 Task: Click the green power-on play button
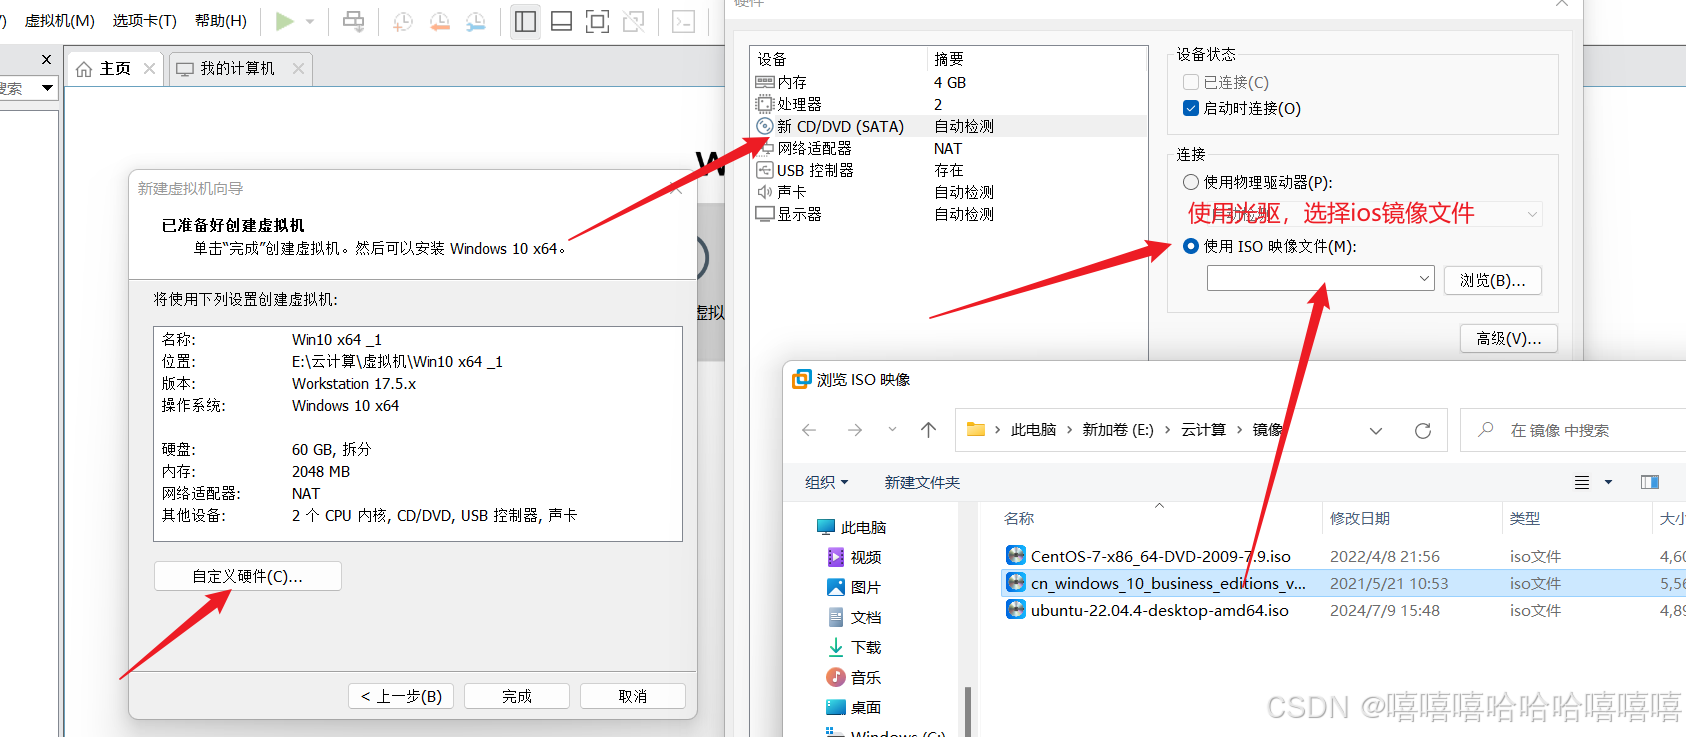click(x=285, y=21)
